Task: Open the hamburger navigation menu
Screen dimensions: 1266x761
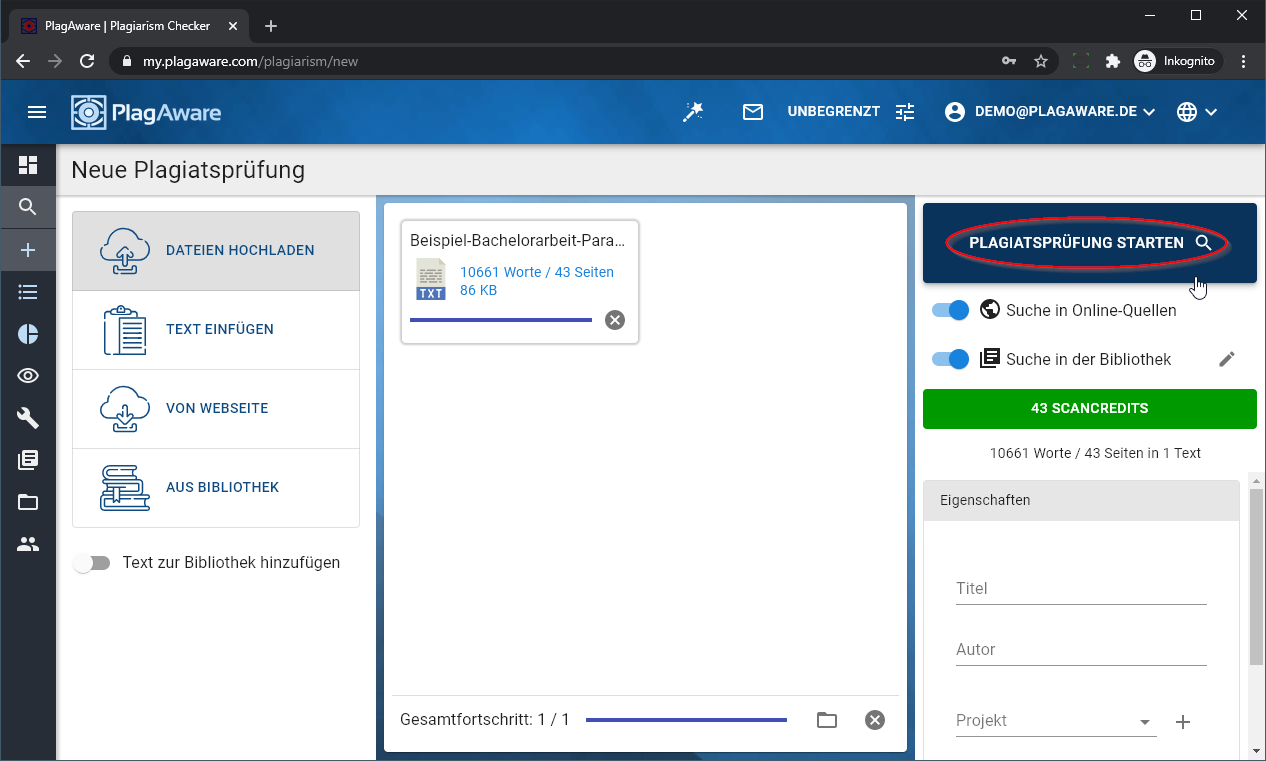Action: click(x=37, y=112)
